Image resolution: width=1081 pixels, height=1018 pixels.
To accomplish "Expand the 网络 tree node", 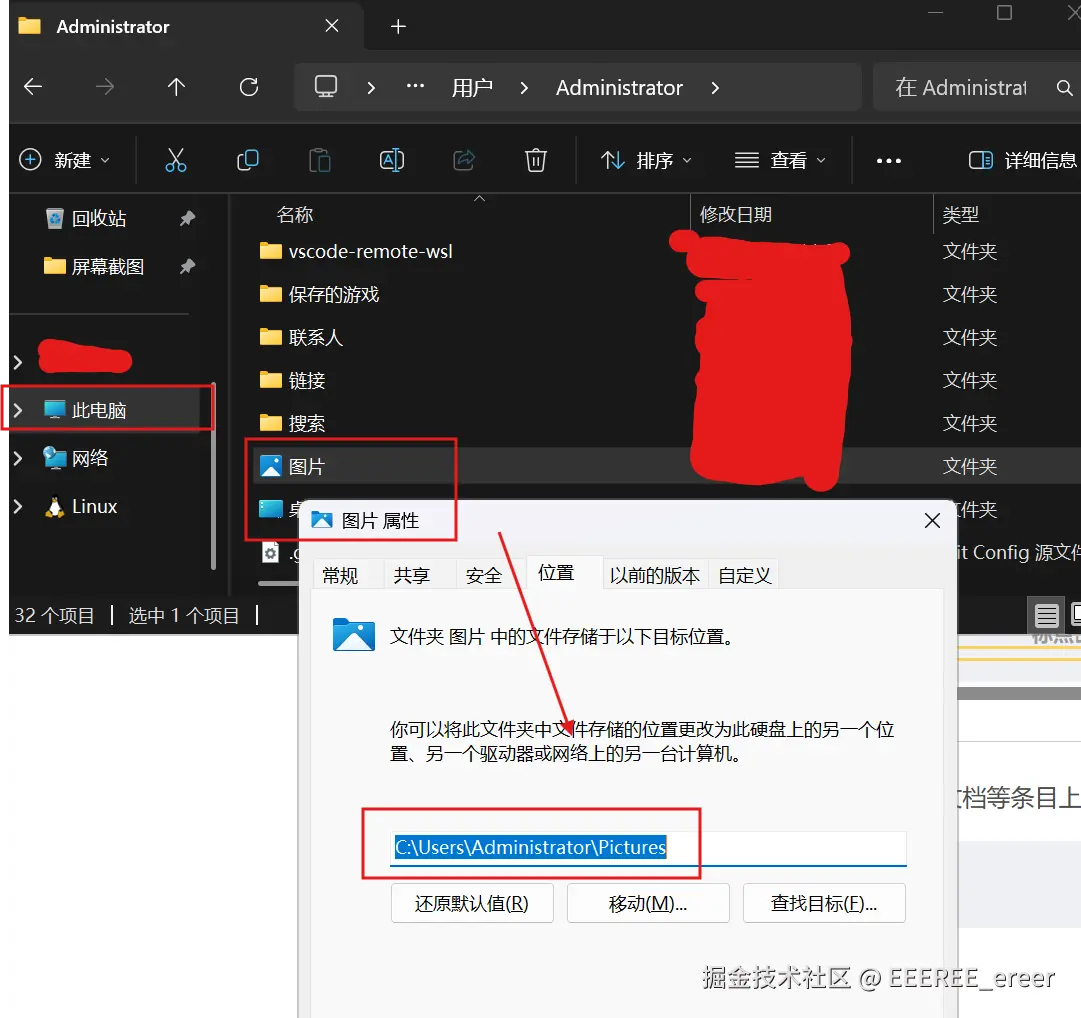I will (x=19, y=458).
